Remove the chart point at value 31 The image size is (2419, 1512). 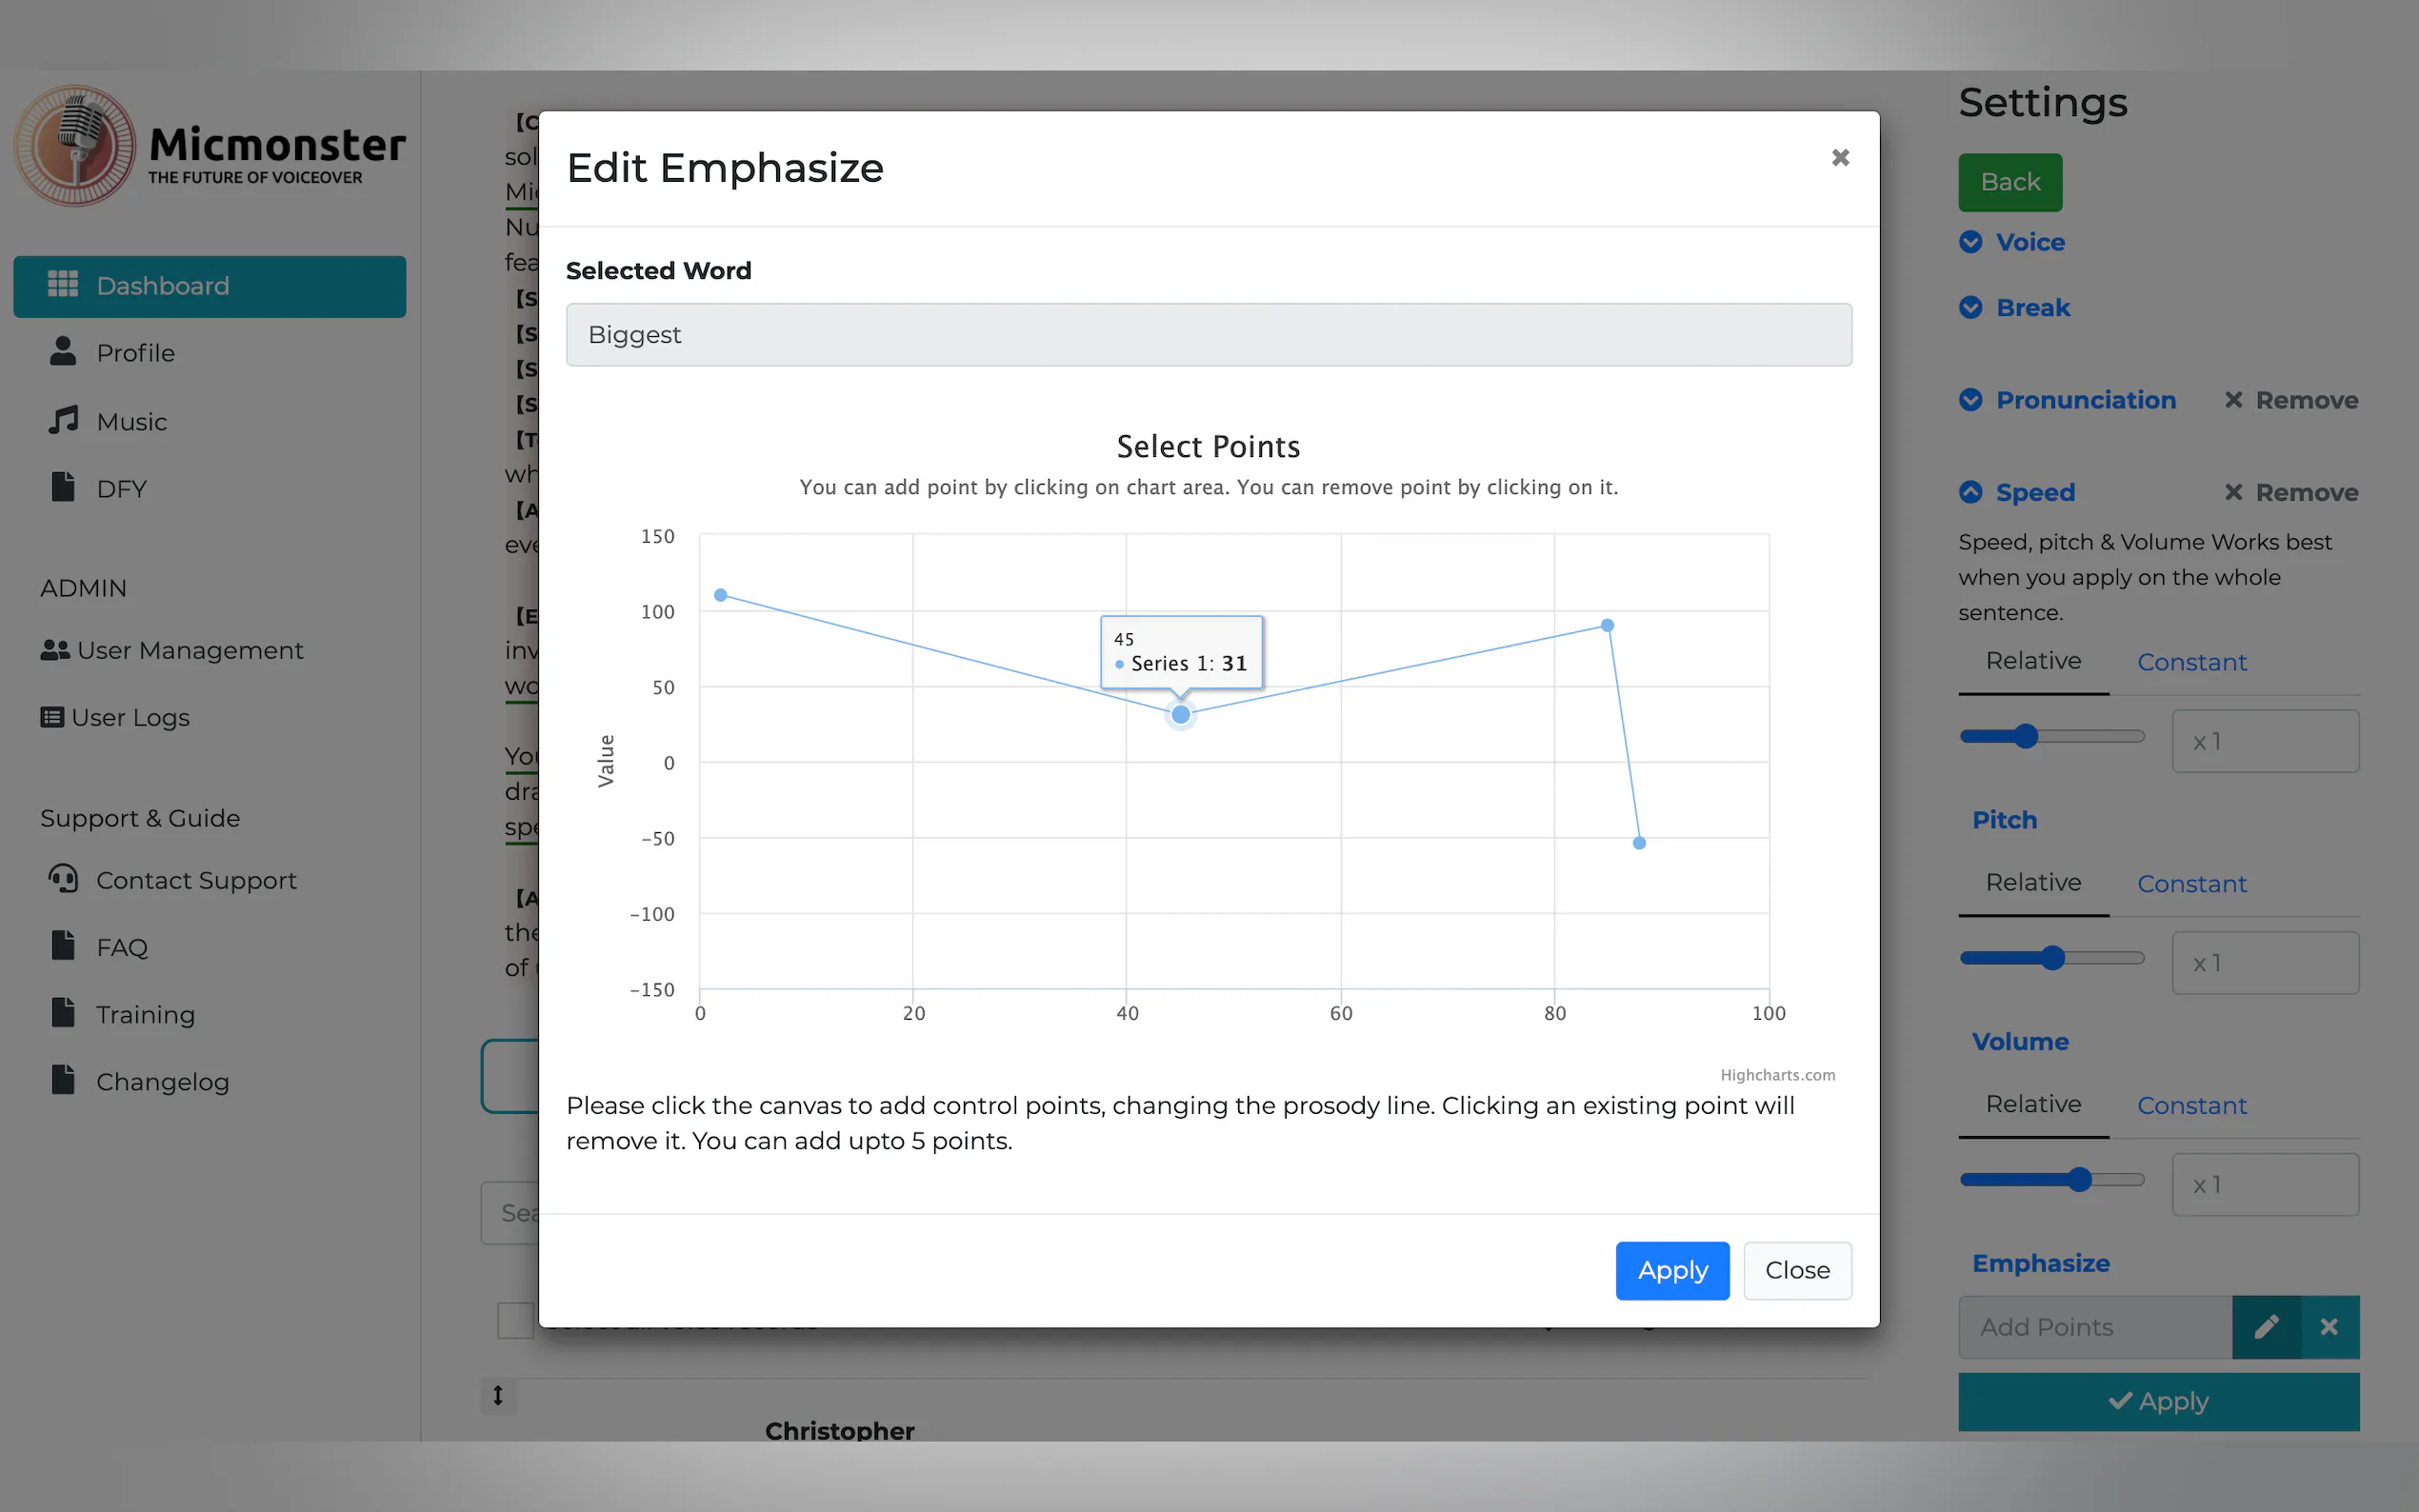pyautogui.click(x=1181, y=715)
